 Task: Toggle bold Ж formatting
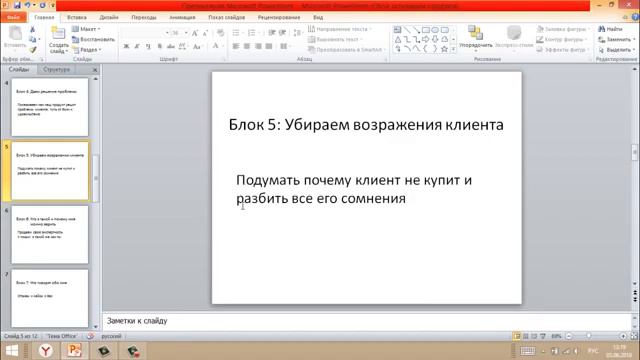click(127, 46)
